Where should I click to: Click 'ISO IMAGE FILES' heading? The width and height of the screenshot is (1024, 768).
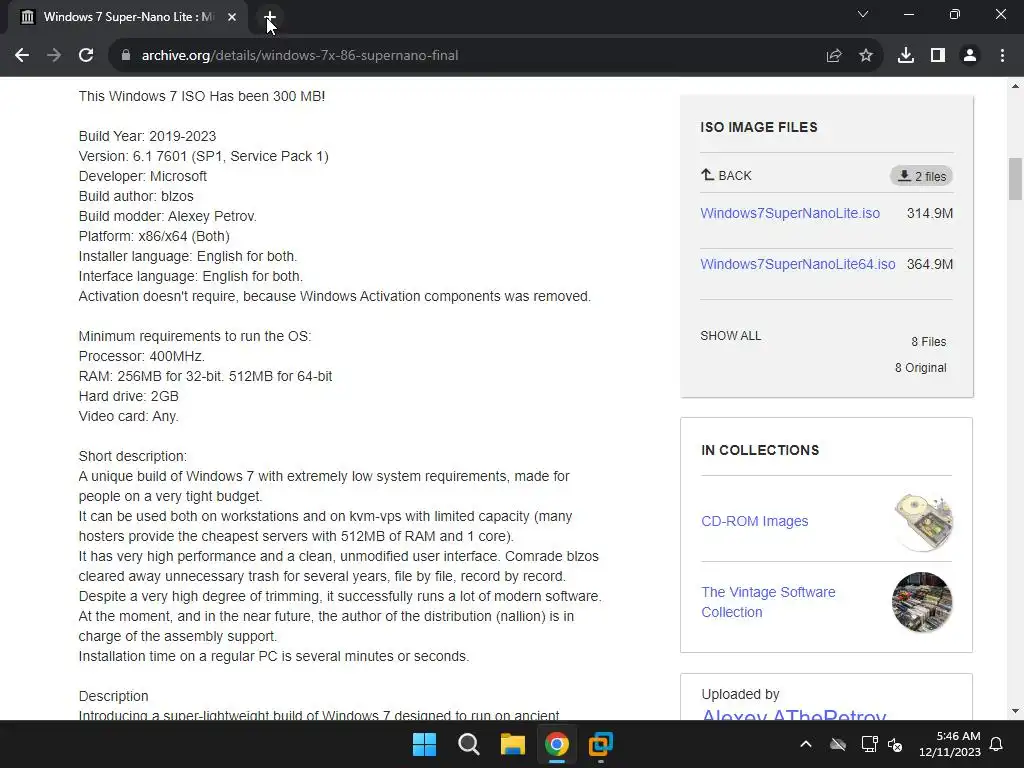click(x=759, y=127)
